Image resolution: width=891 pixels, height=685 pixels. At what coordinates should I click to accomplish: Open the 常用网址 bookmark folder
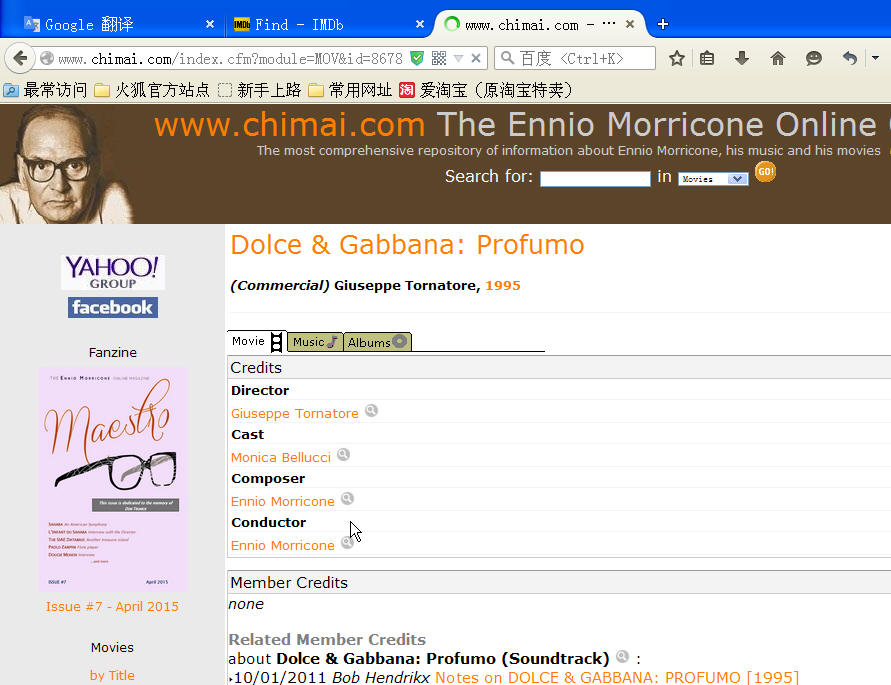pyautogui.click(x=350, y=90)
